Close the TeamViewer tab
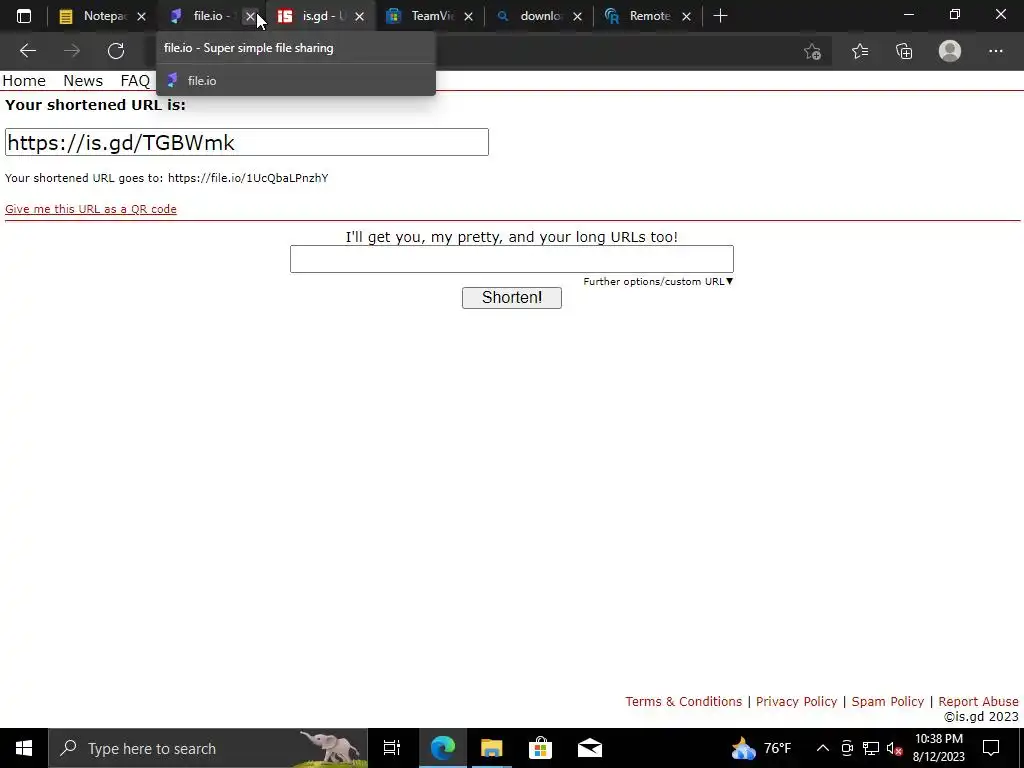The image size is (1024, 768). (468, 16)
